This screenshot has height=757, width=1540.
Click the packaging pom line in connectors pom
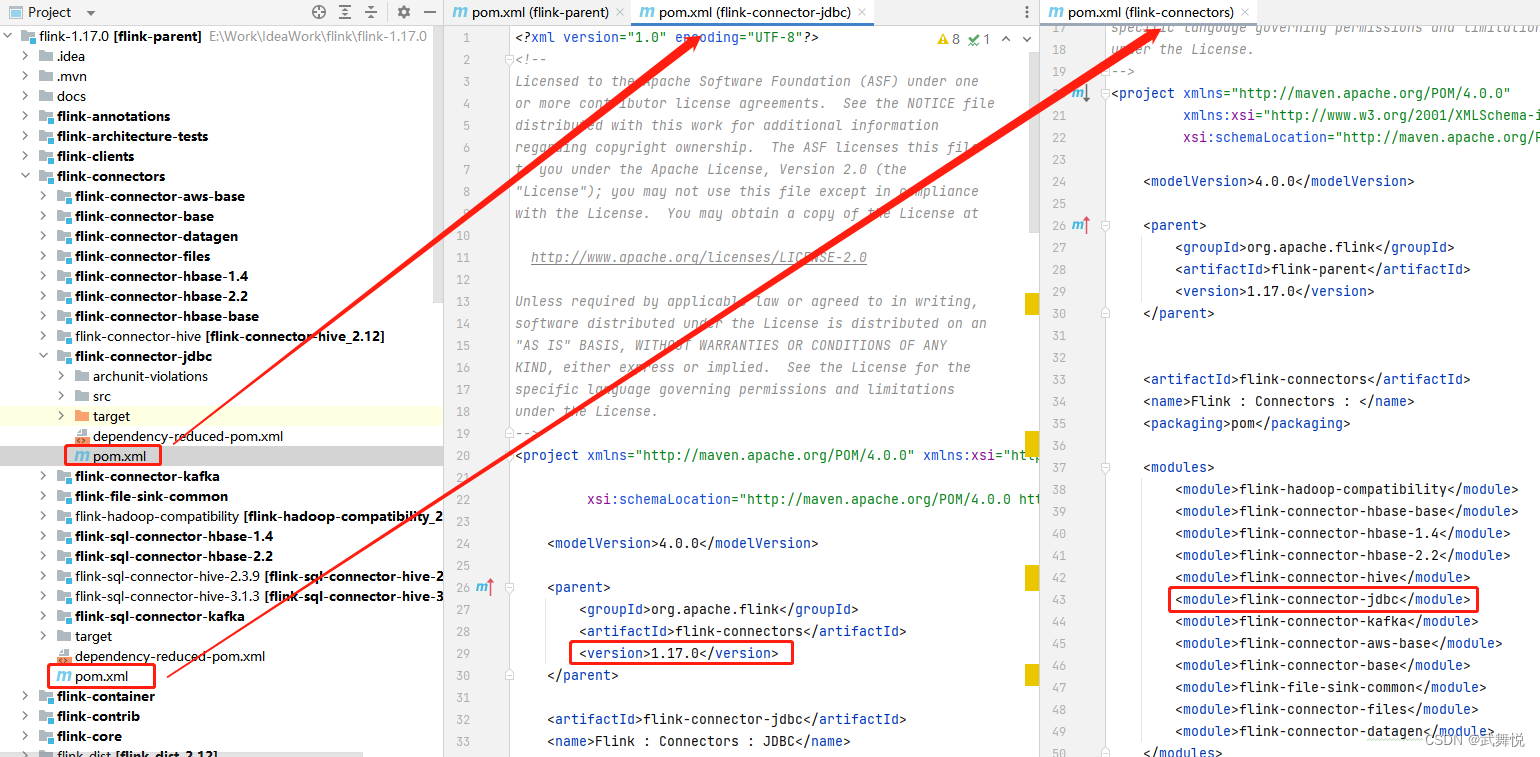coord(1247,423)
